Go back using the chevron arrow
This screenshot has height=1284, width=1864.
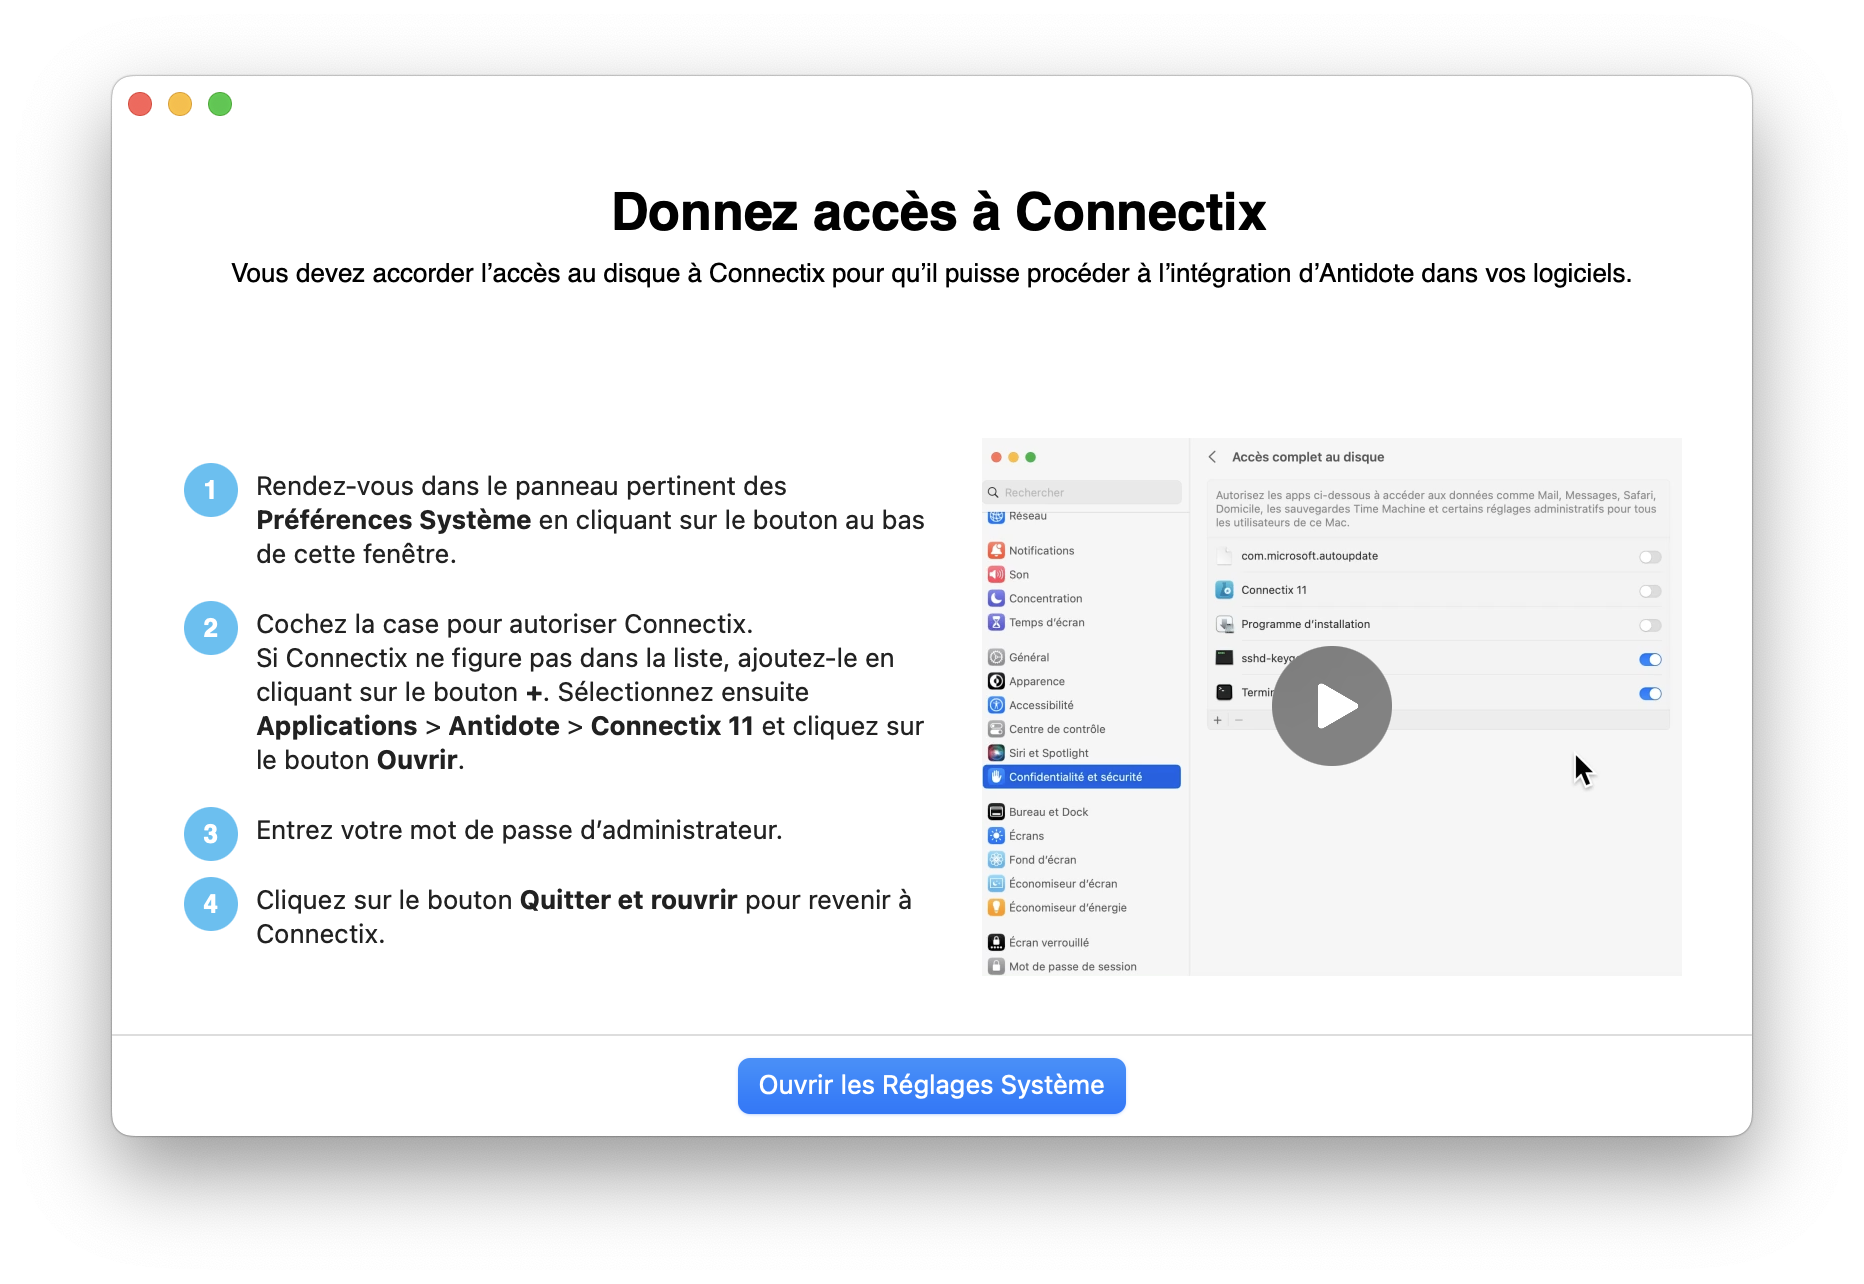1212,457
